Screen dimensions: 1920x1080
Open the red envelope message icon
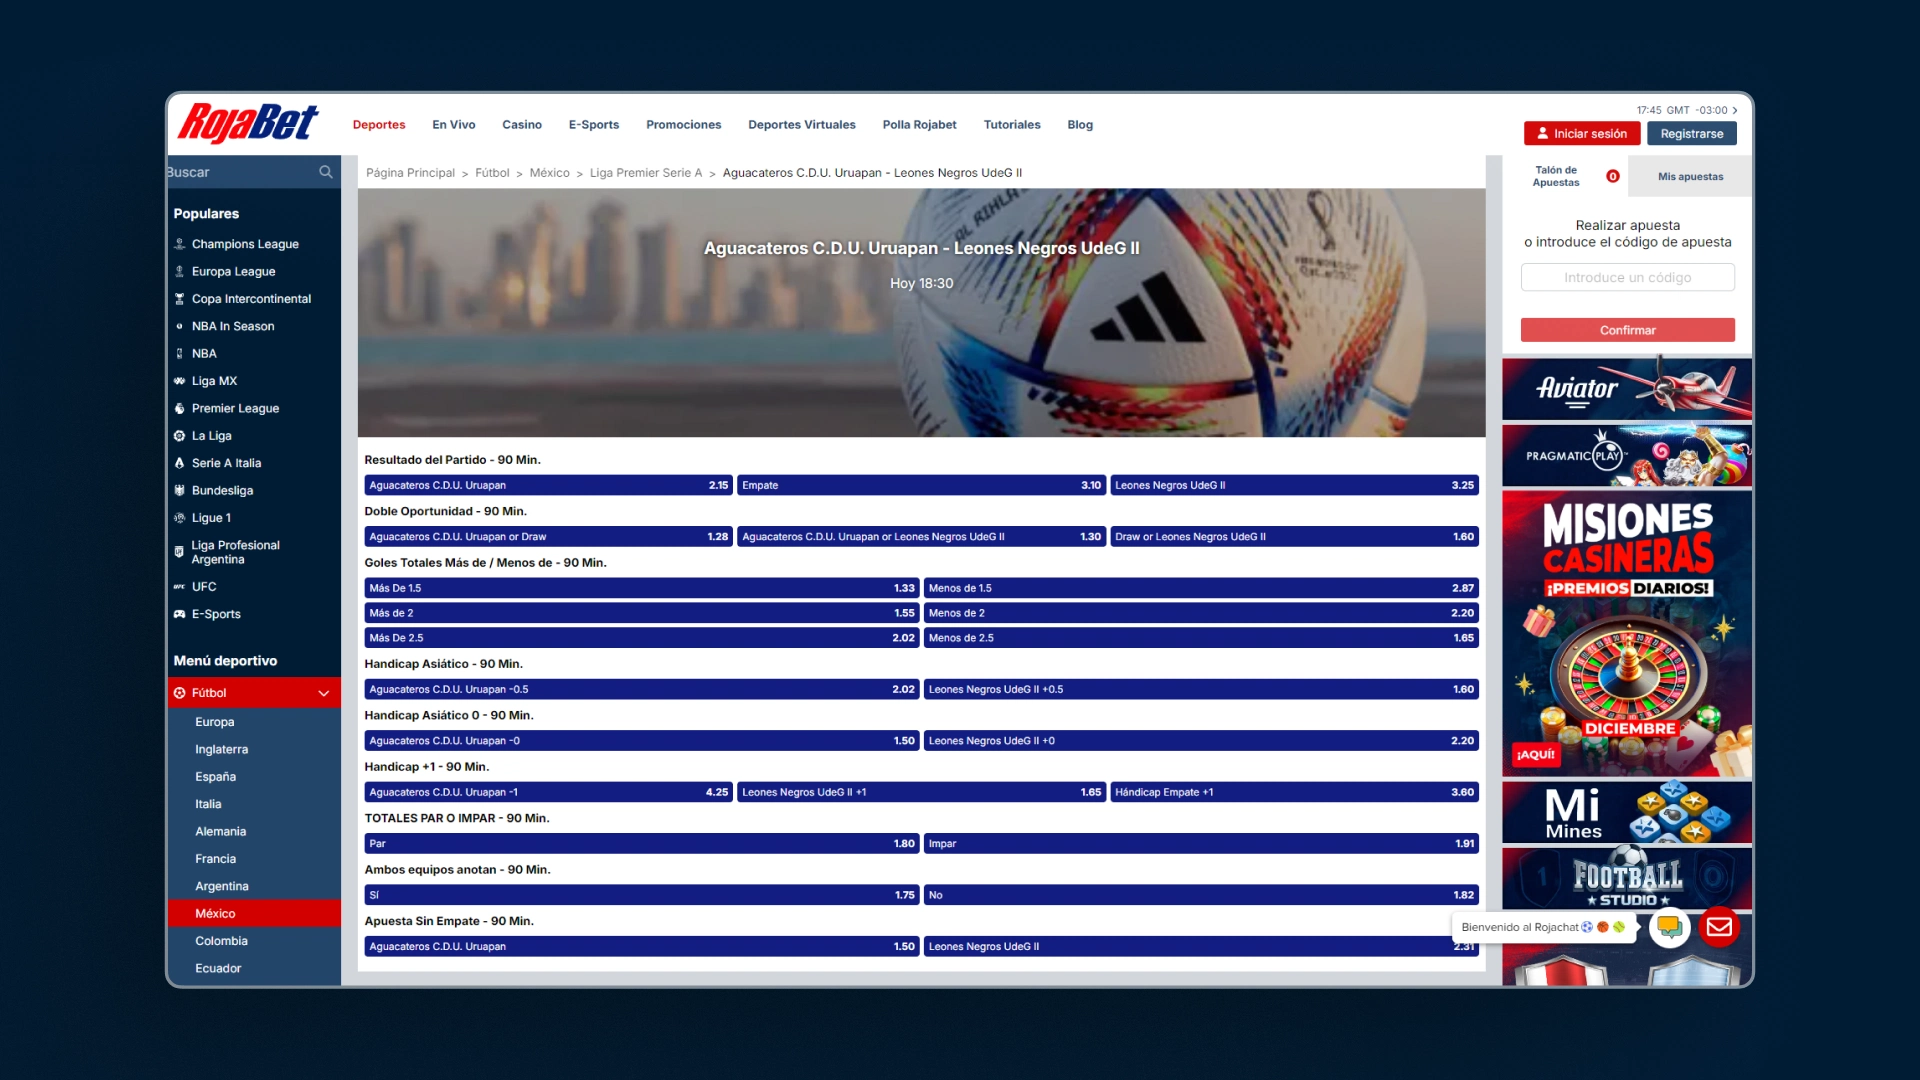coord(1719,927)
